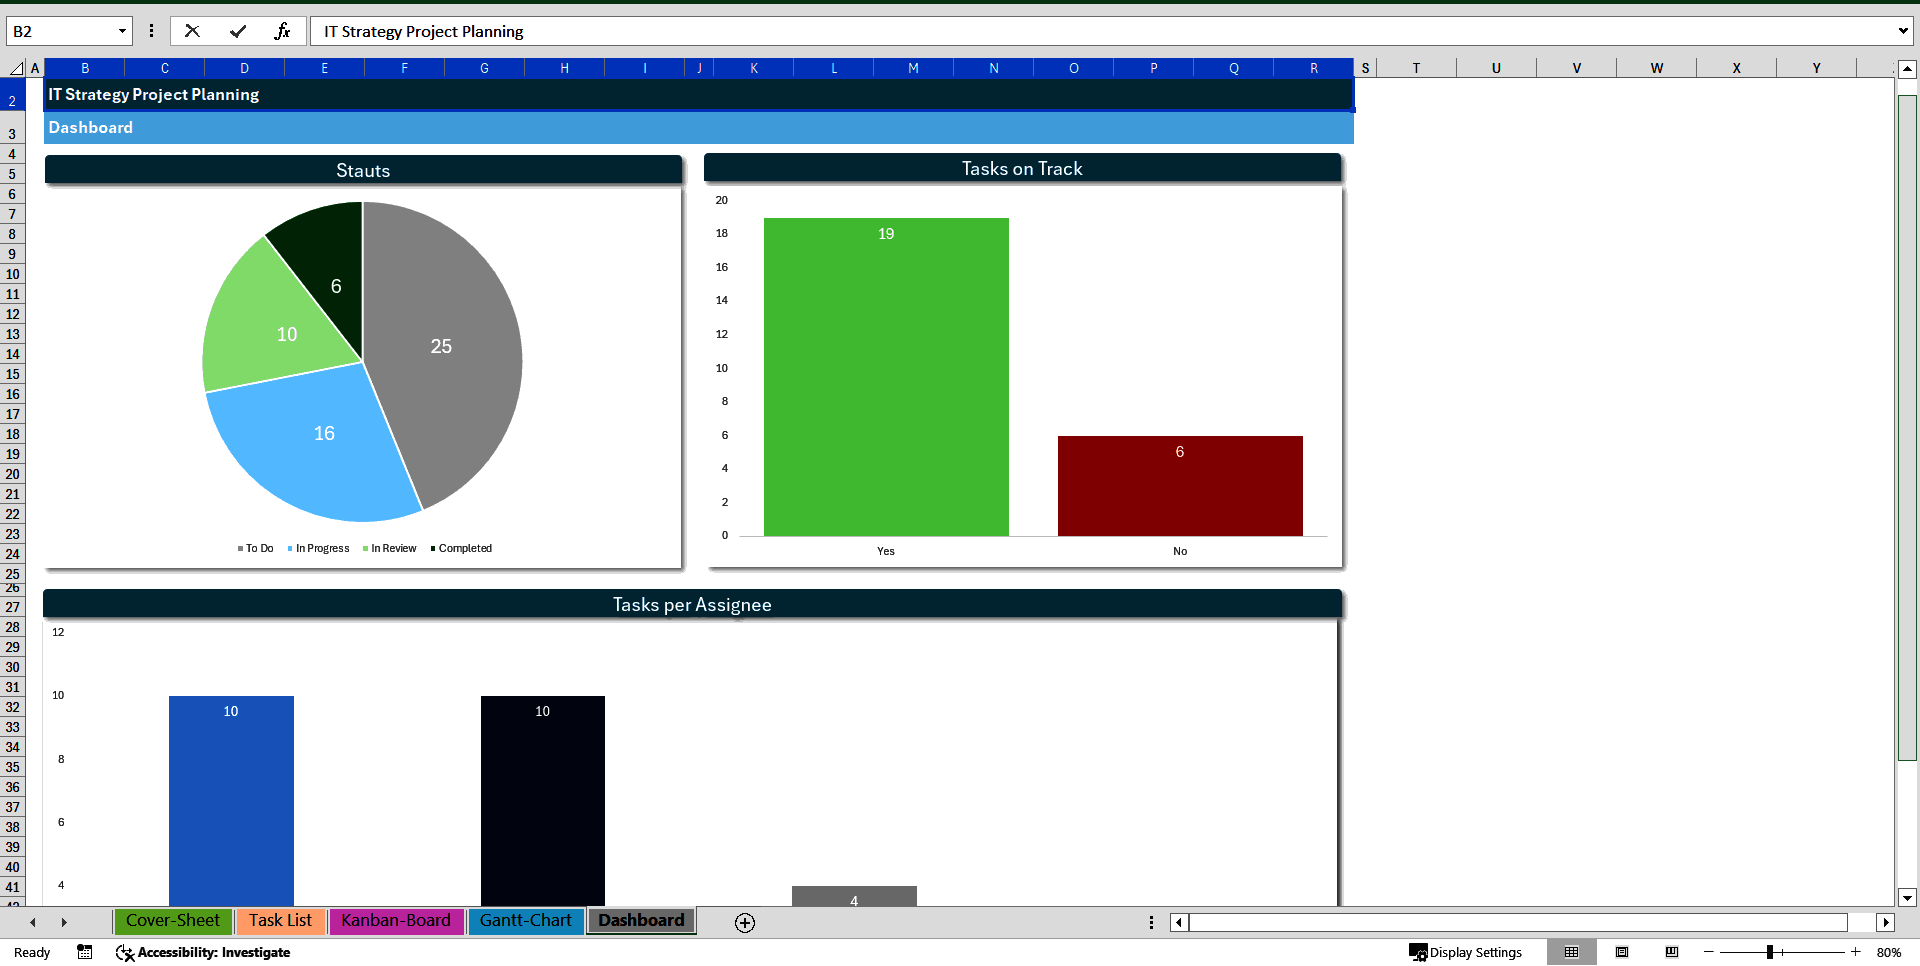Click Zoom In plus button in status bar

[x=1856, y=952]
